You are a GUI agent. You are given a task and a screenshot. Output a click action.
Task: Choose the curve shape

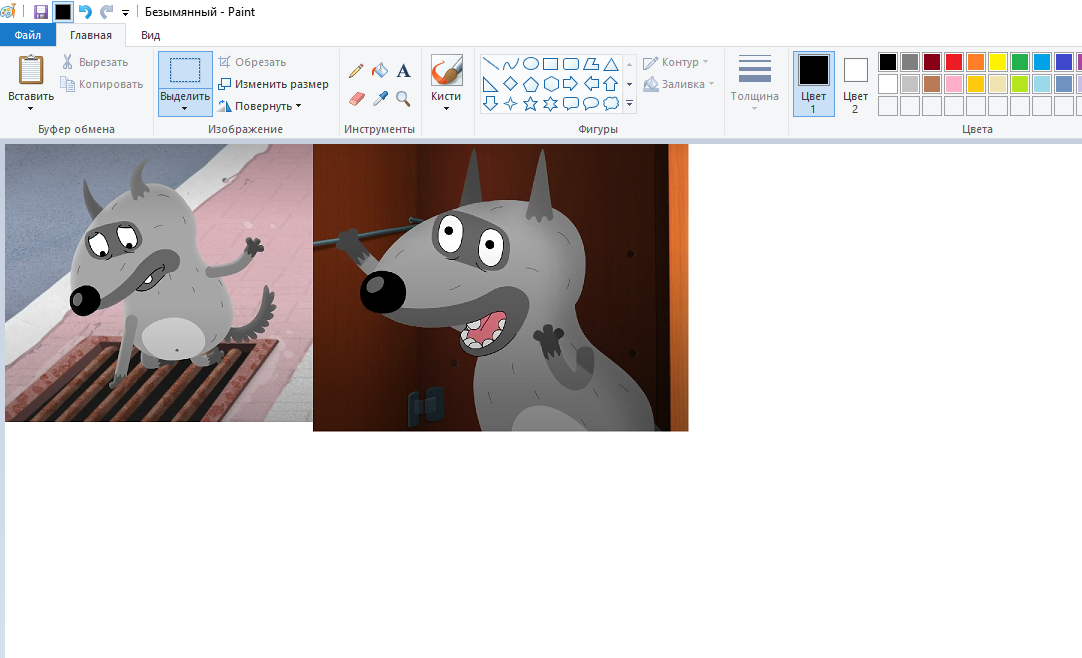511,64
